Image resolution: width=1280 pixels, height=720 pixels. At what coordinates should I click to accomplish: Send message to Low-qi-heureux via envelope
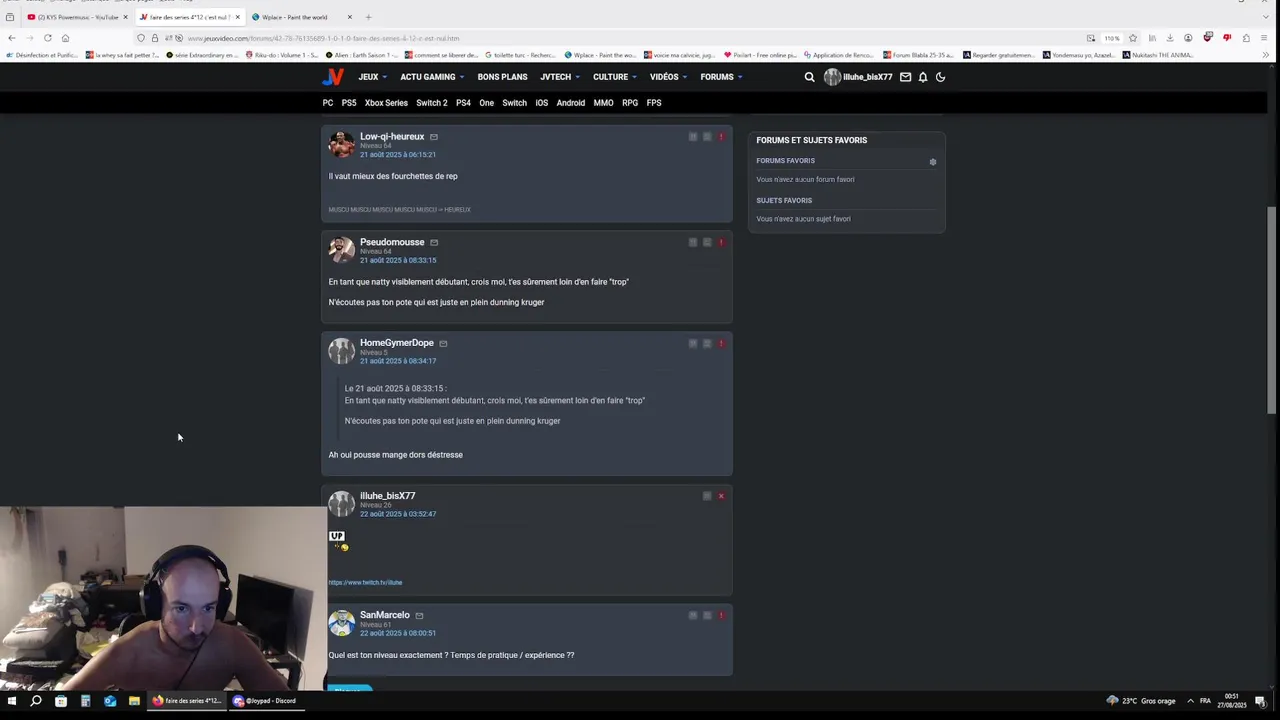click(x=434, y=137)
